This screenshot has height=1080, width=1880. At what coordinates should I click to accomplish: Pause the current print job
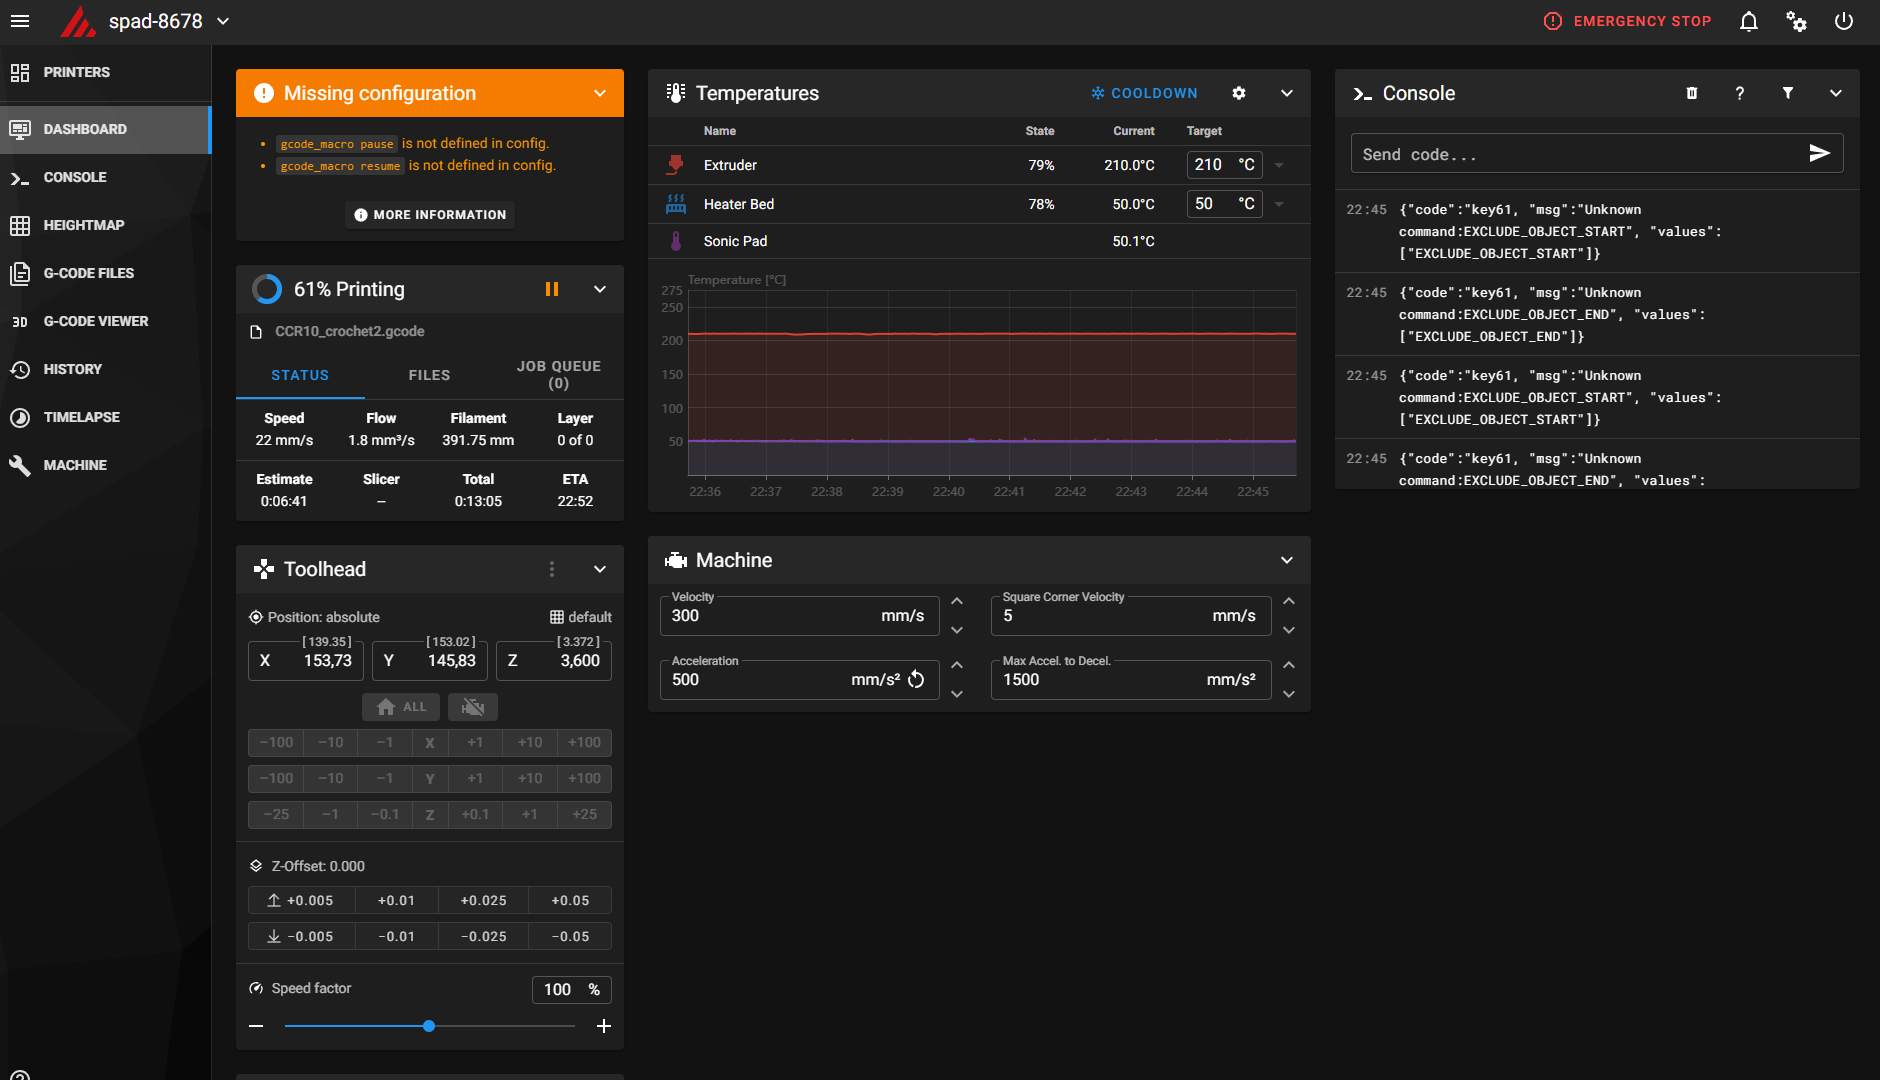point(551,289)
